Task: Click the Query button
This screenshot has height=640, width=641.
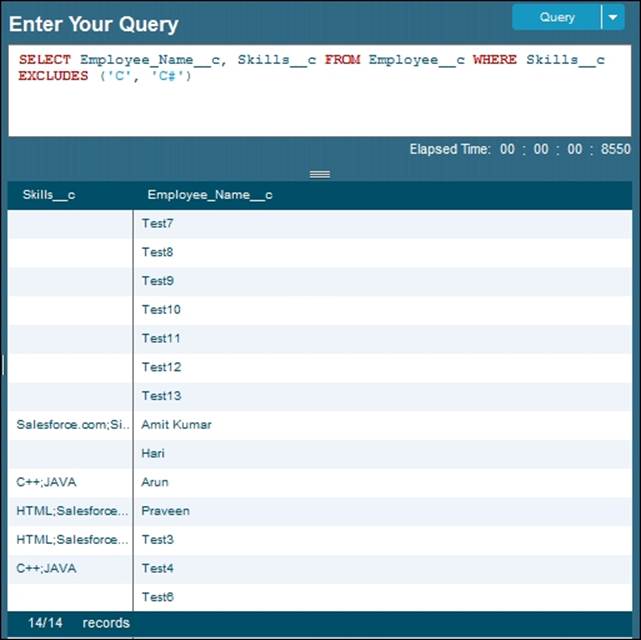Action: [x=557, y=17]
